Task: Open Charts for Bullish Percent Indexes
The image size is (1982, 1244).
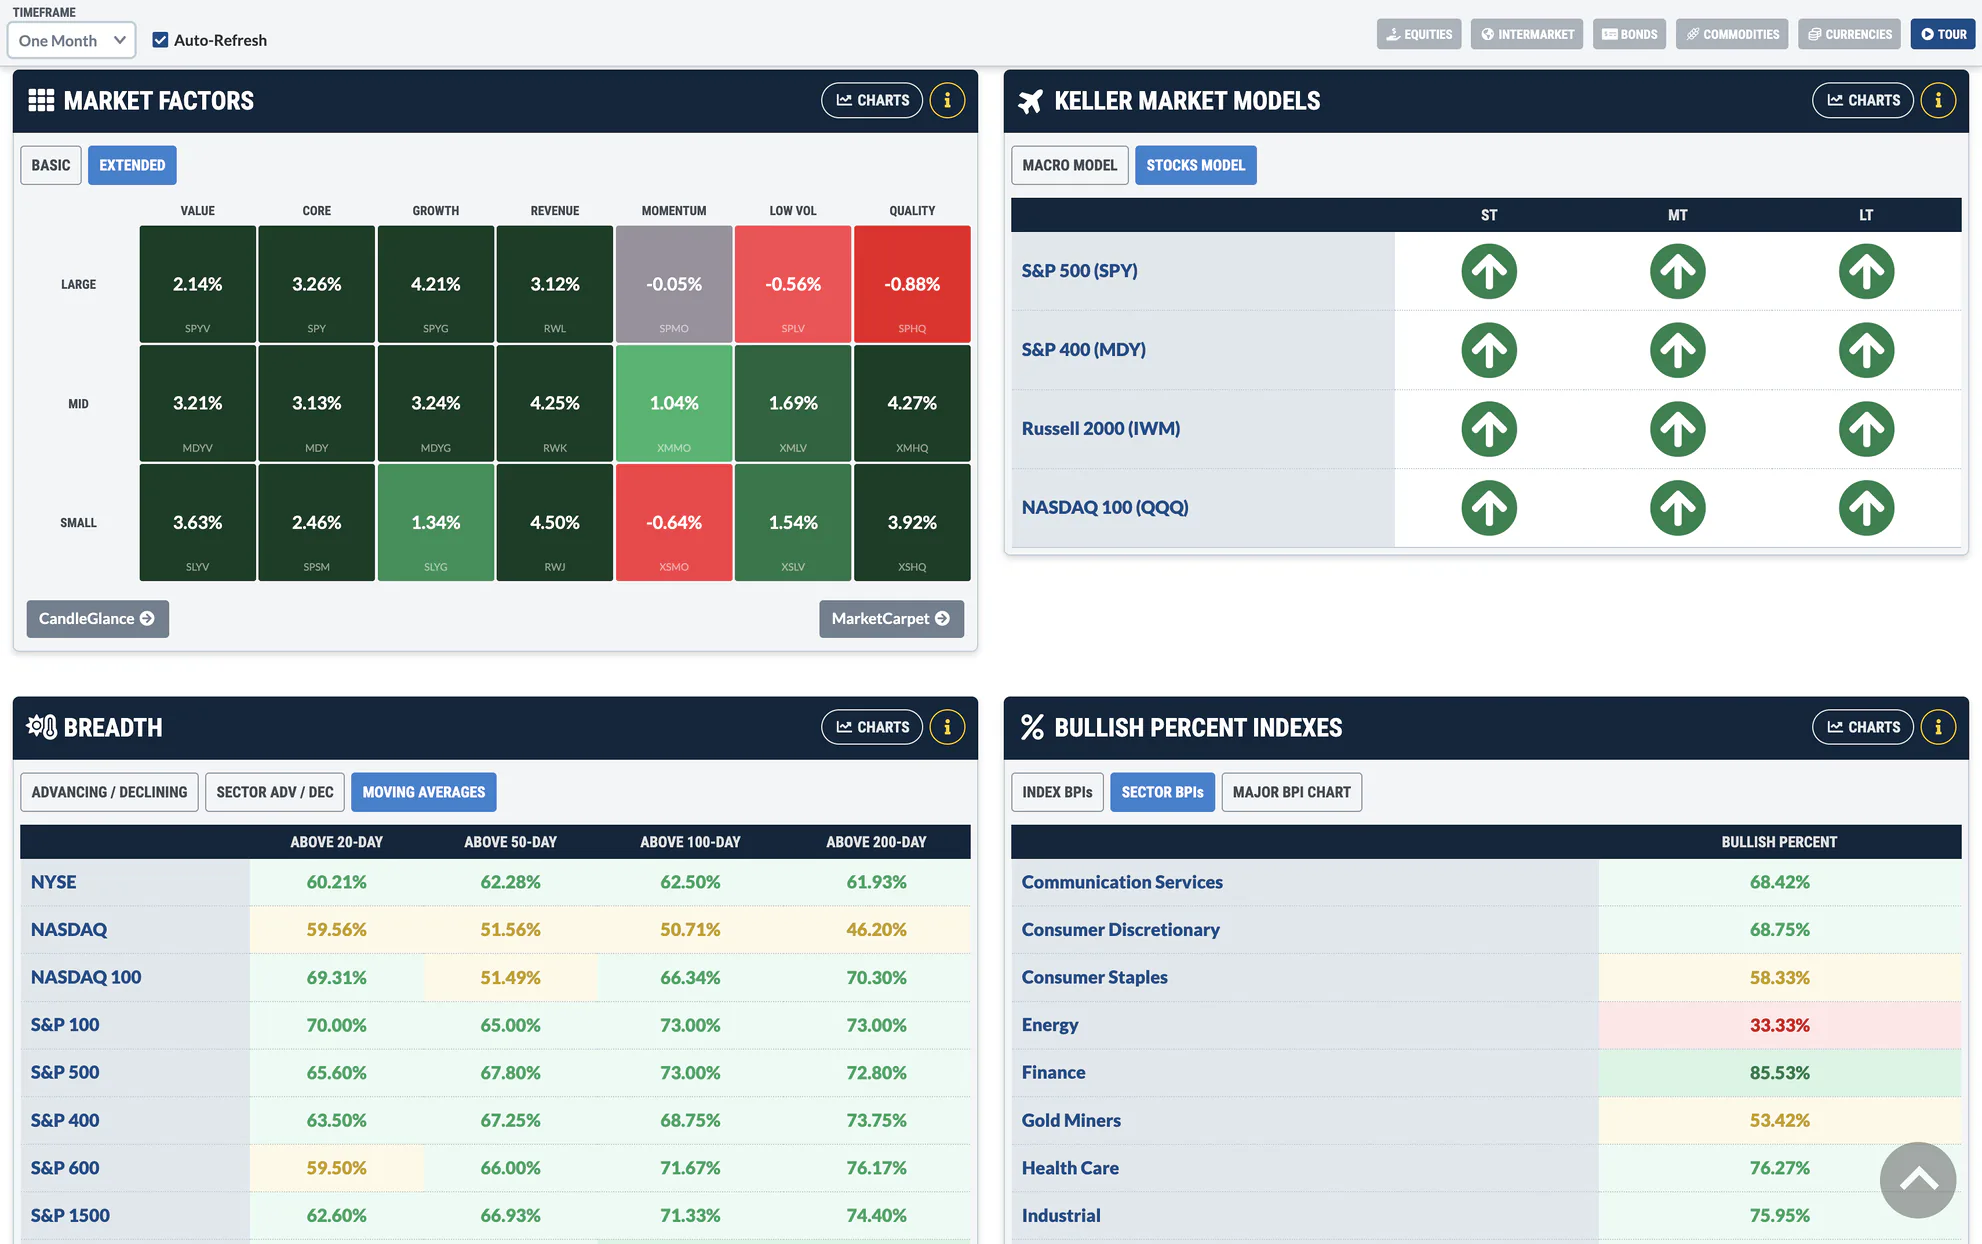Action: (x=1863, y=727)
